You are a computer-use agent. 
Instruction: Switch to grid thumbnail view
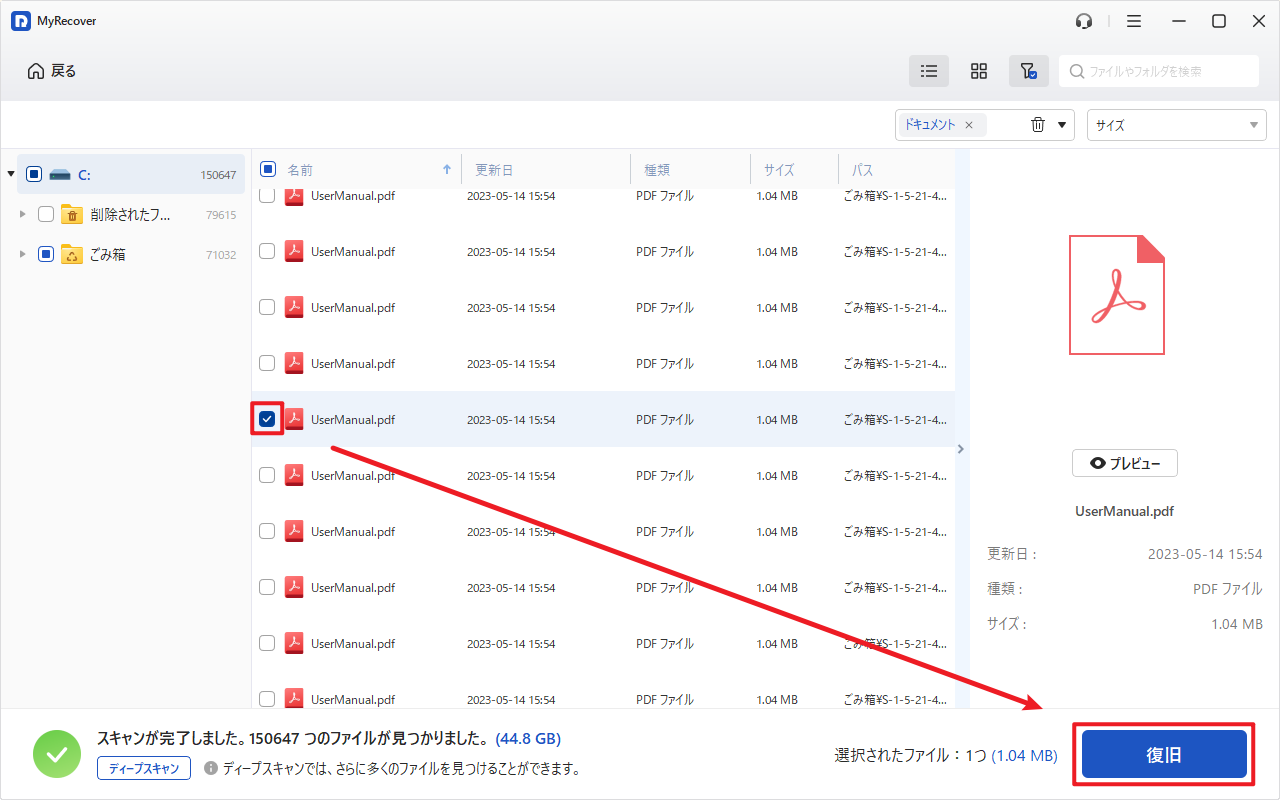point(979,71)
